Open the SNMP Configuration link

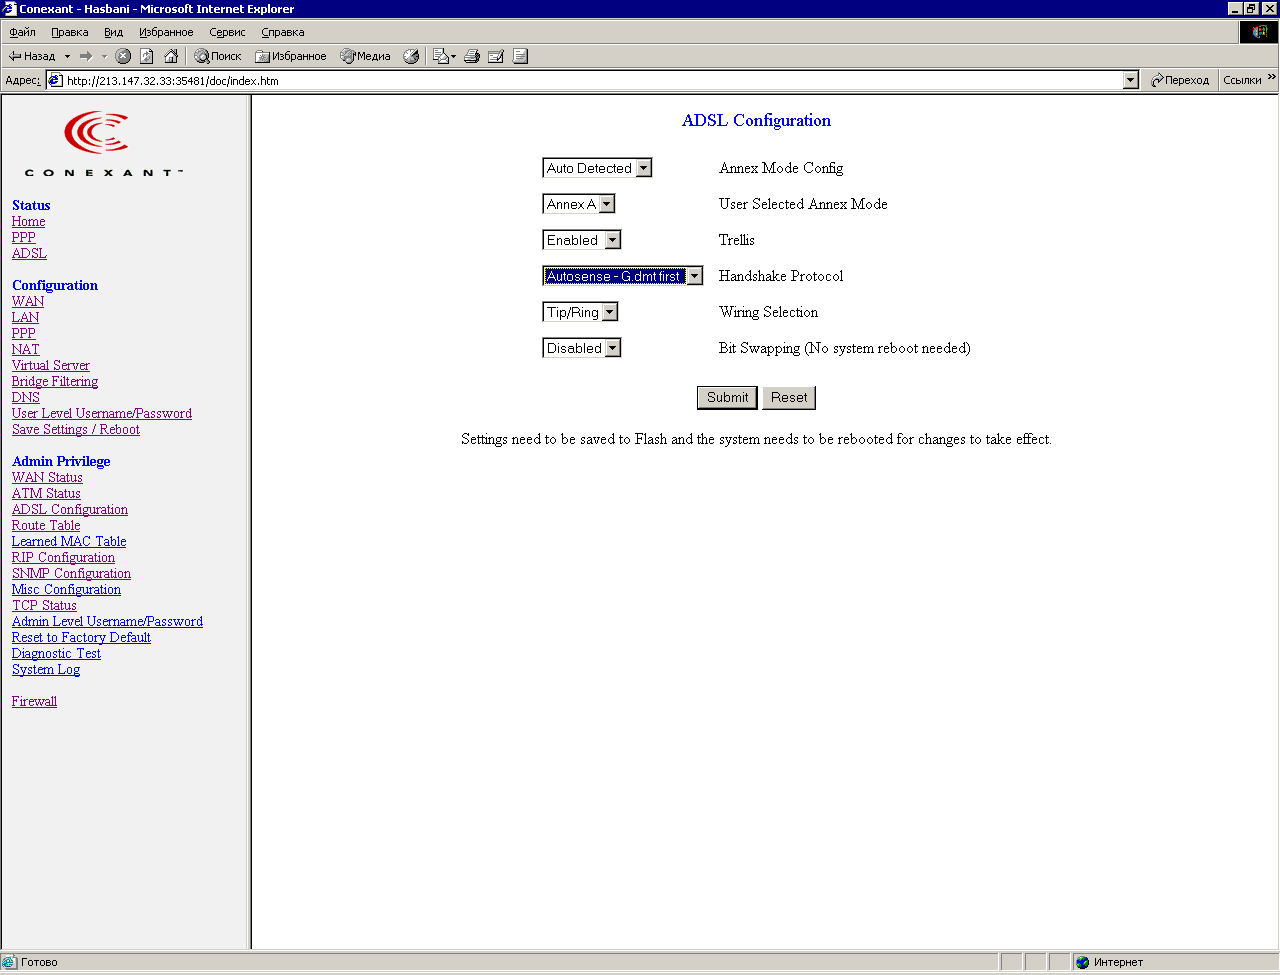[x=71, y=573]
